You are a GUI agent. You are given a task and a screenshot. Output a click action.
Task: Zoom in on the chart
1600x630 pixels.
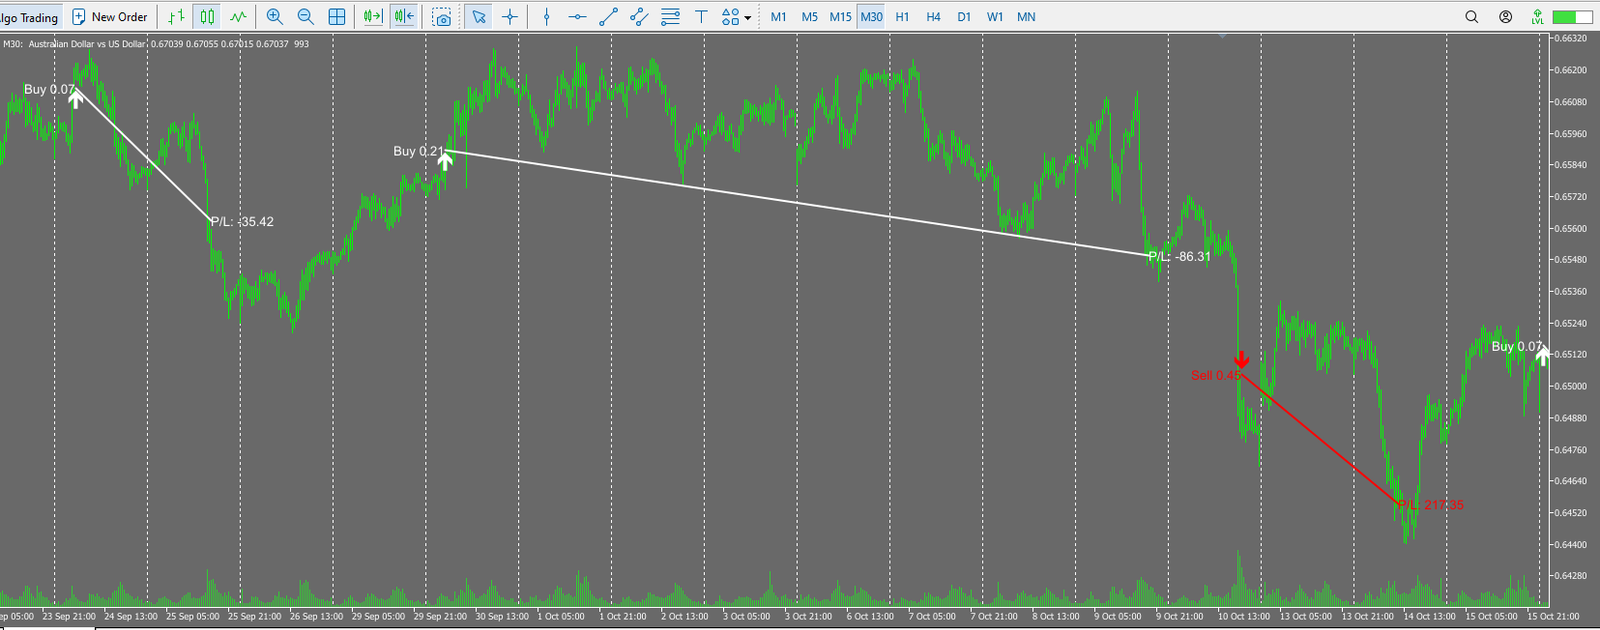275,17
